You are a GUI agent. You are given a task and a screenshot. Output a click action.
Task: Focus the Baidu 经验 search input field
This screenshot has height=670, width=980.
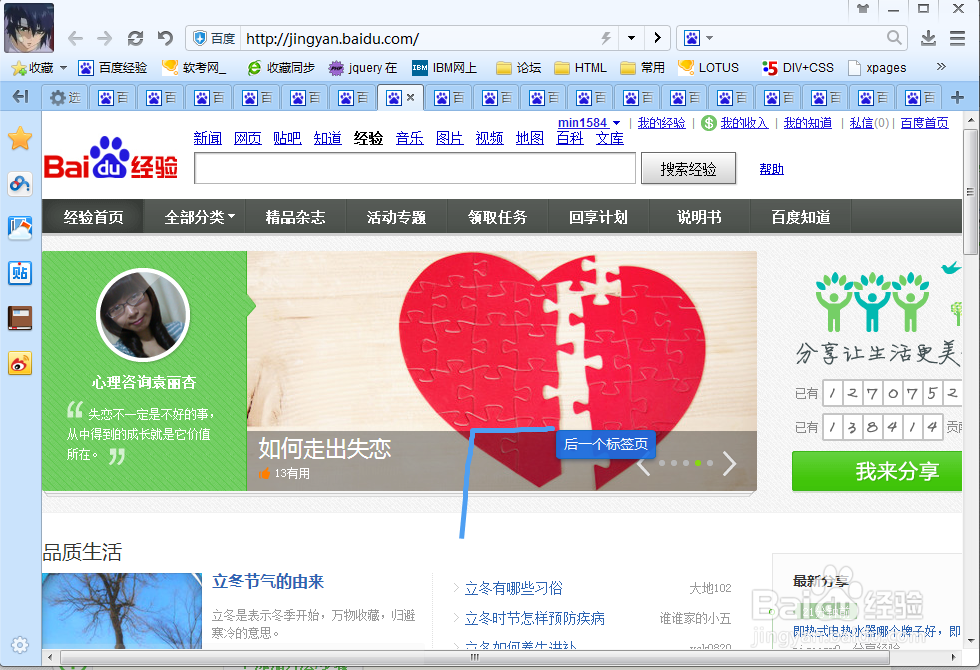414,168
